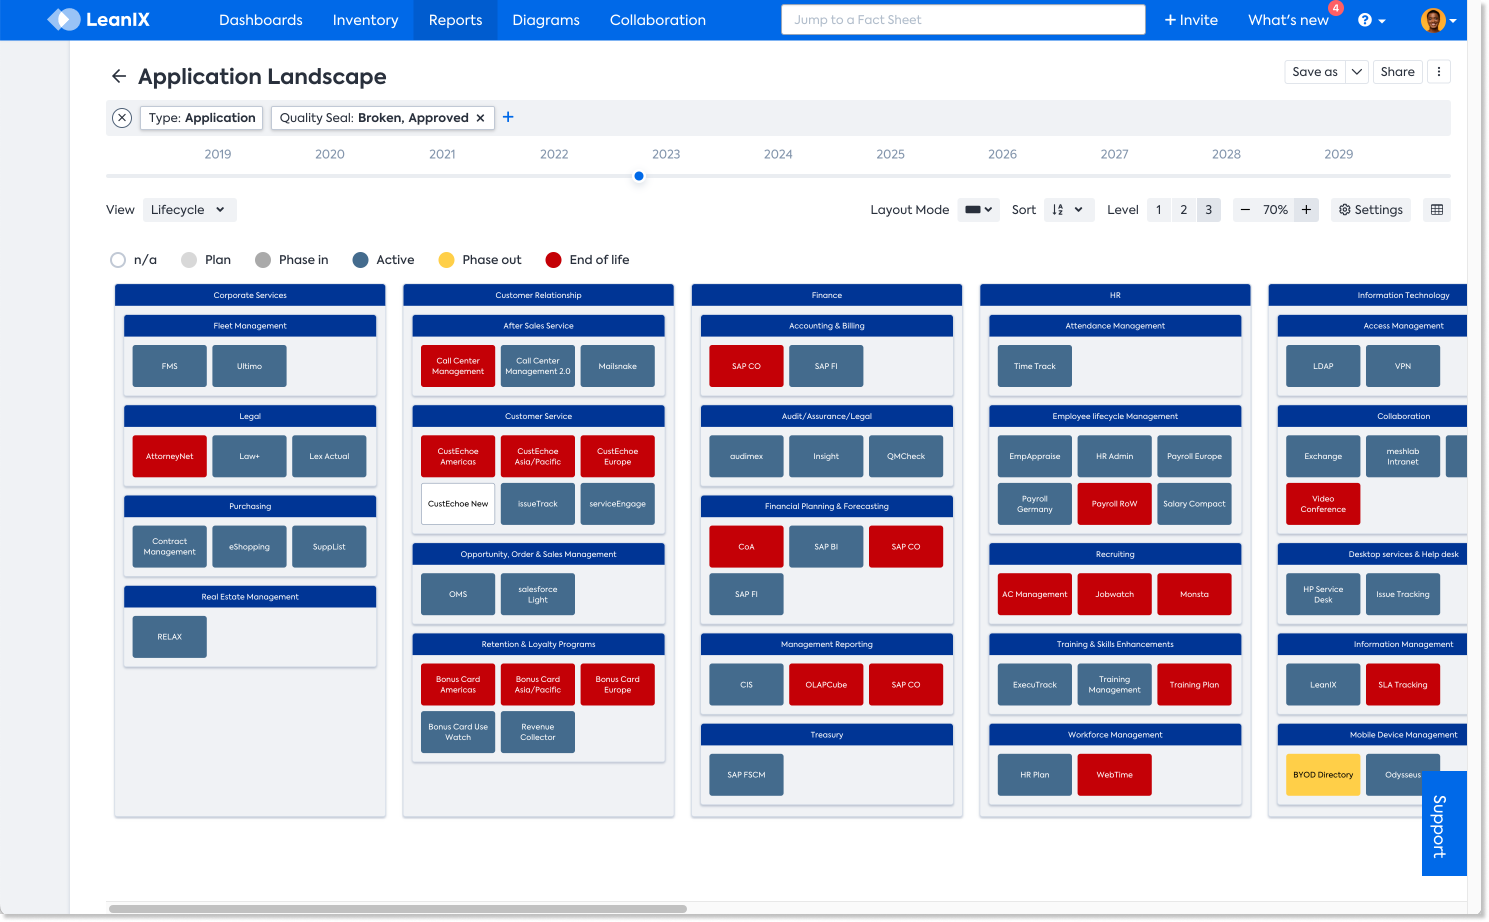Open the Collaboration menu
1489x922 pixels.
658,20
